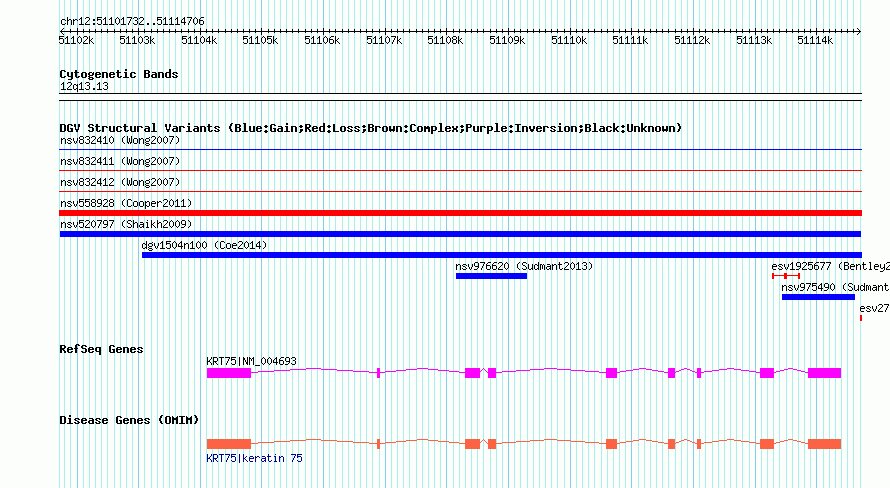Click the first magenta KRT75 RefSeq exon
Viewport: 890px width, 488px height.
point(229,373)
